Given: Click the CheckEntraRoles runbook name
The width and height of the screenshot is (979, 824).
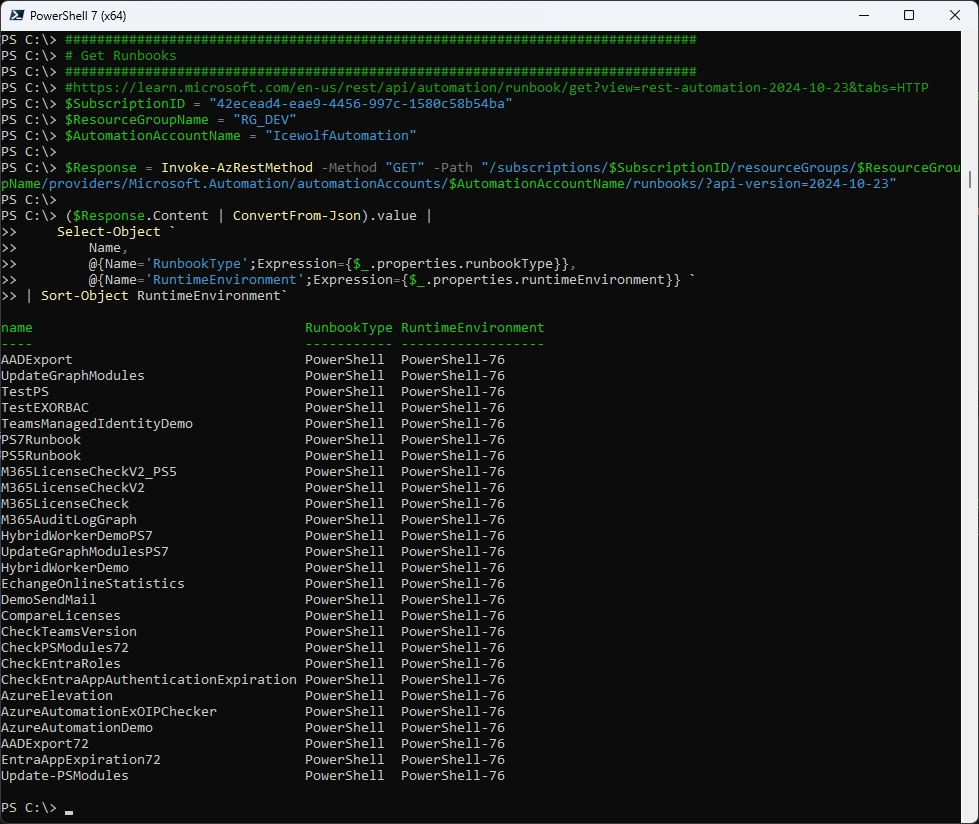Looking at the screenshot, I should pos(61,664).
